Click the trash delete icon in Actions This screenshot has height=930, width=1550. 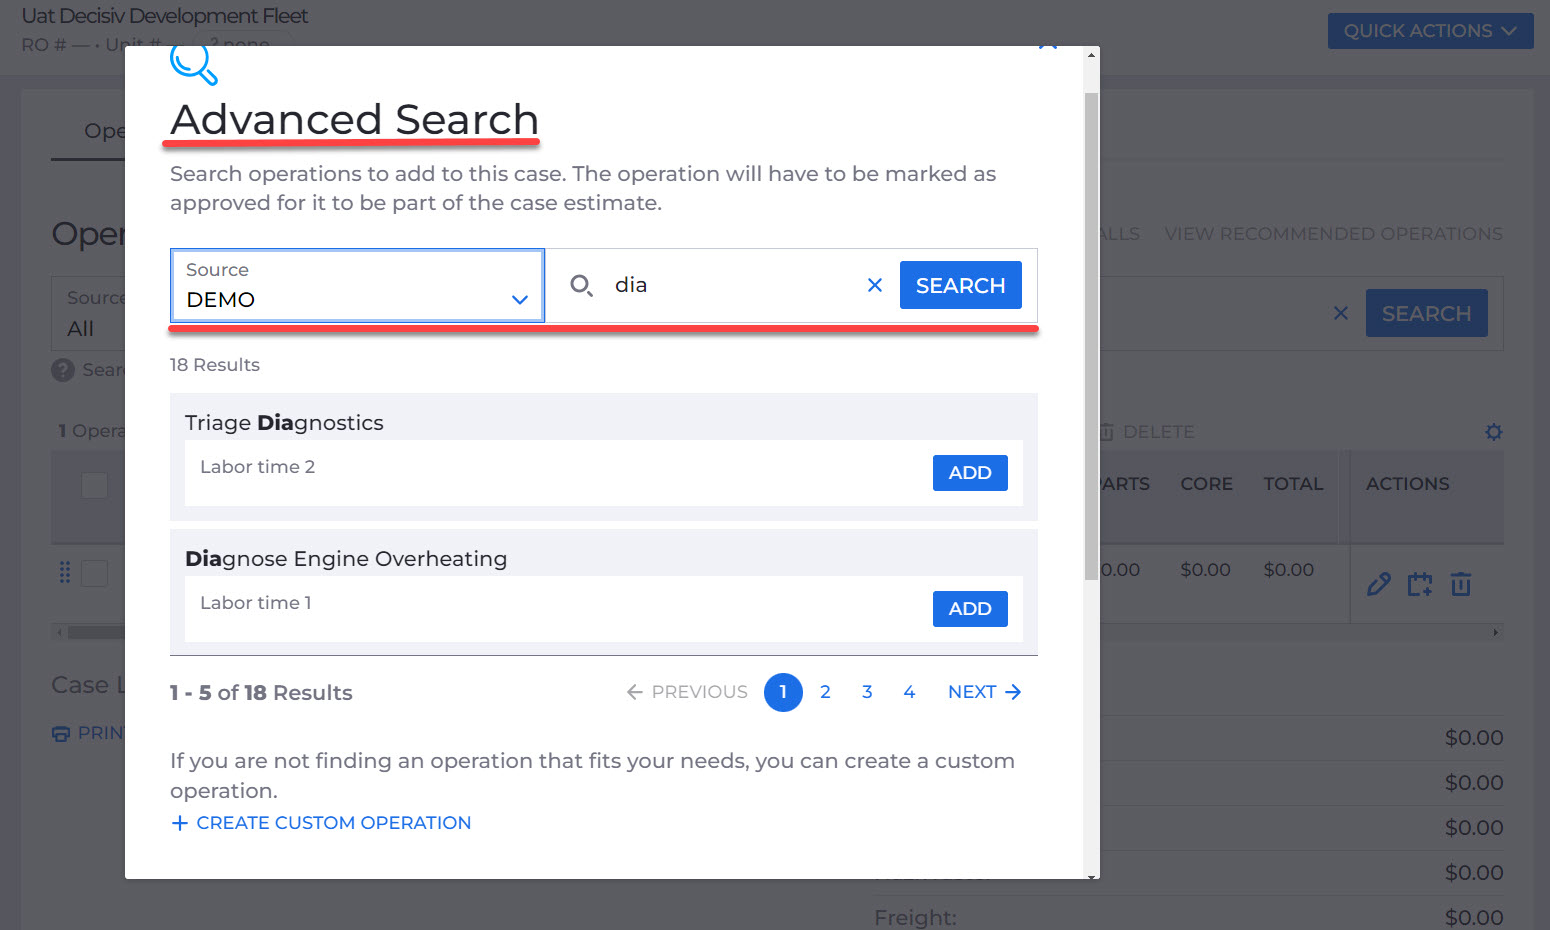[x=1461, y=584]
